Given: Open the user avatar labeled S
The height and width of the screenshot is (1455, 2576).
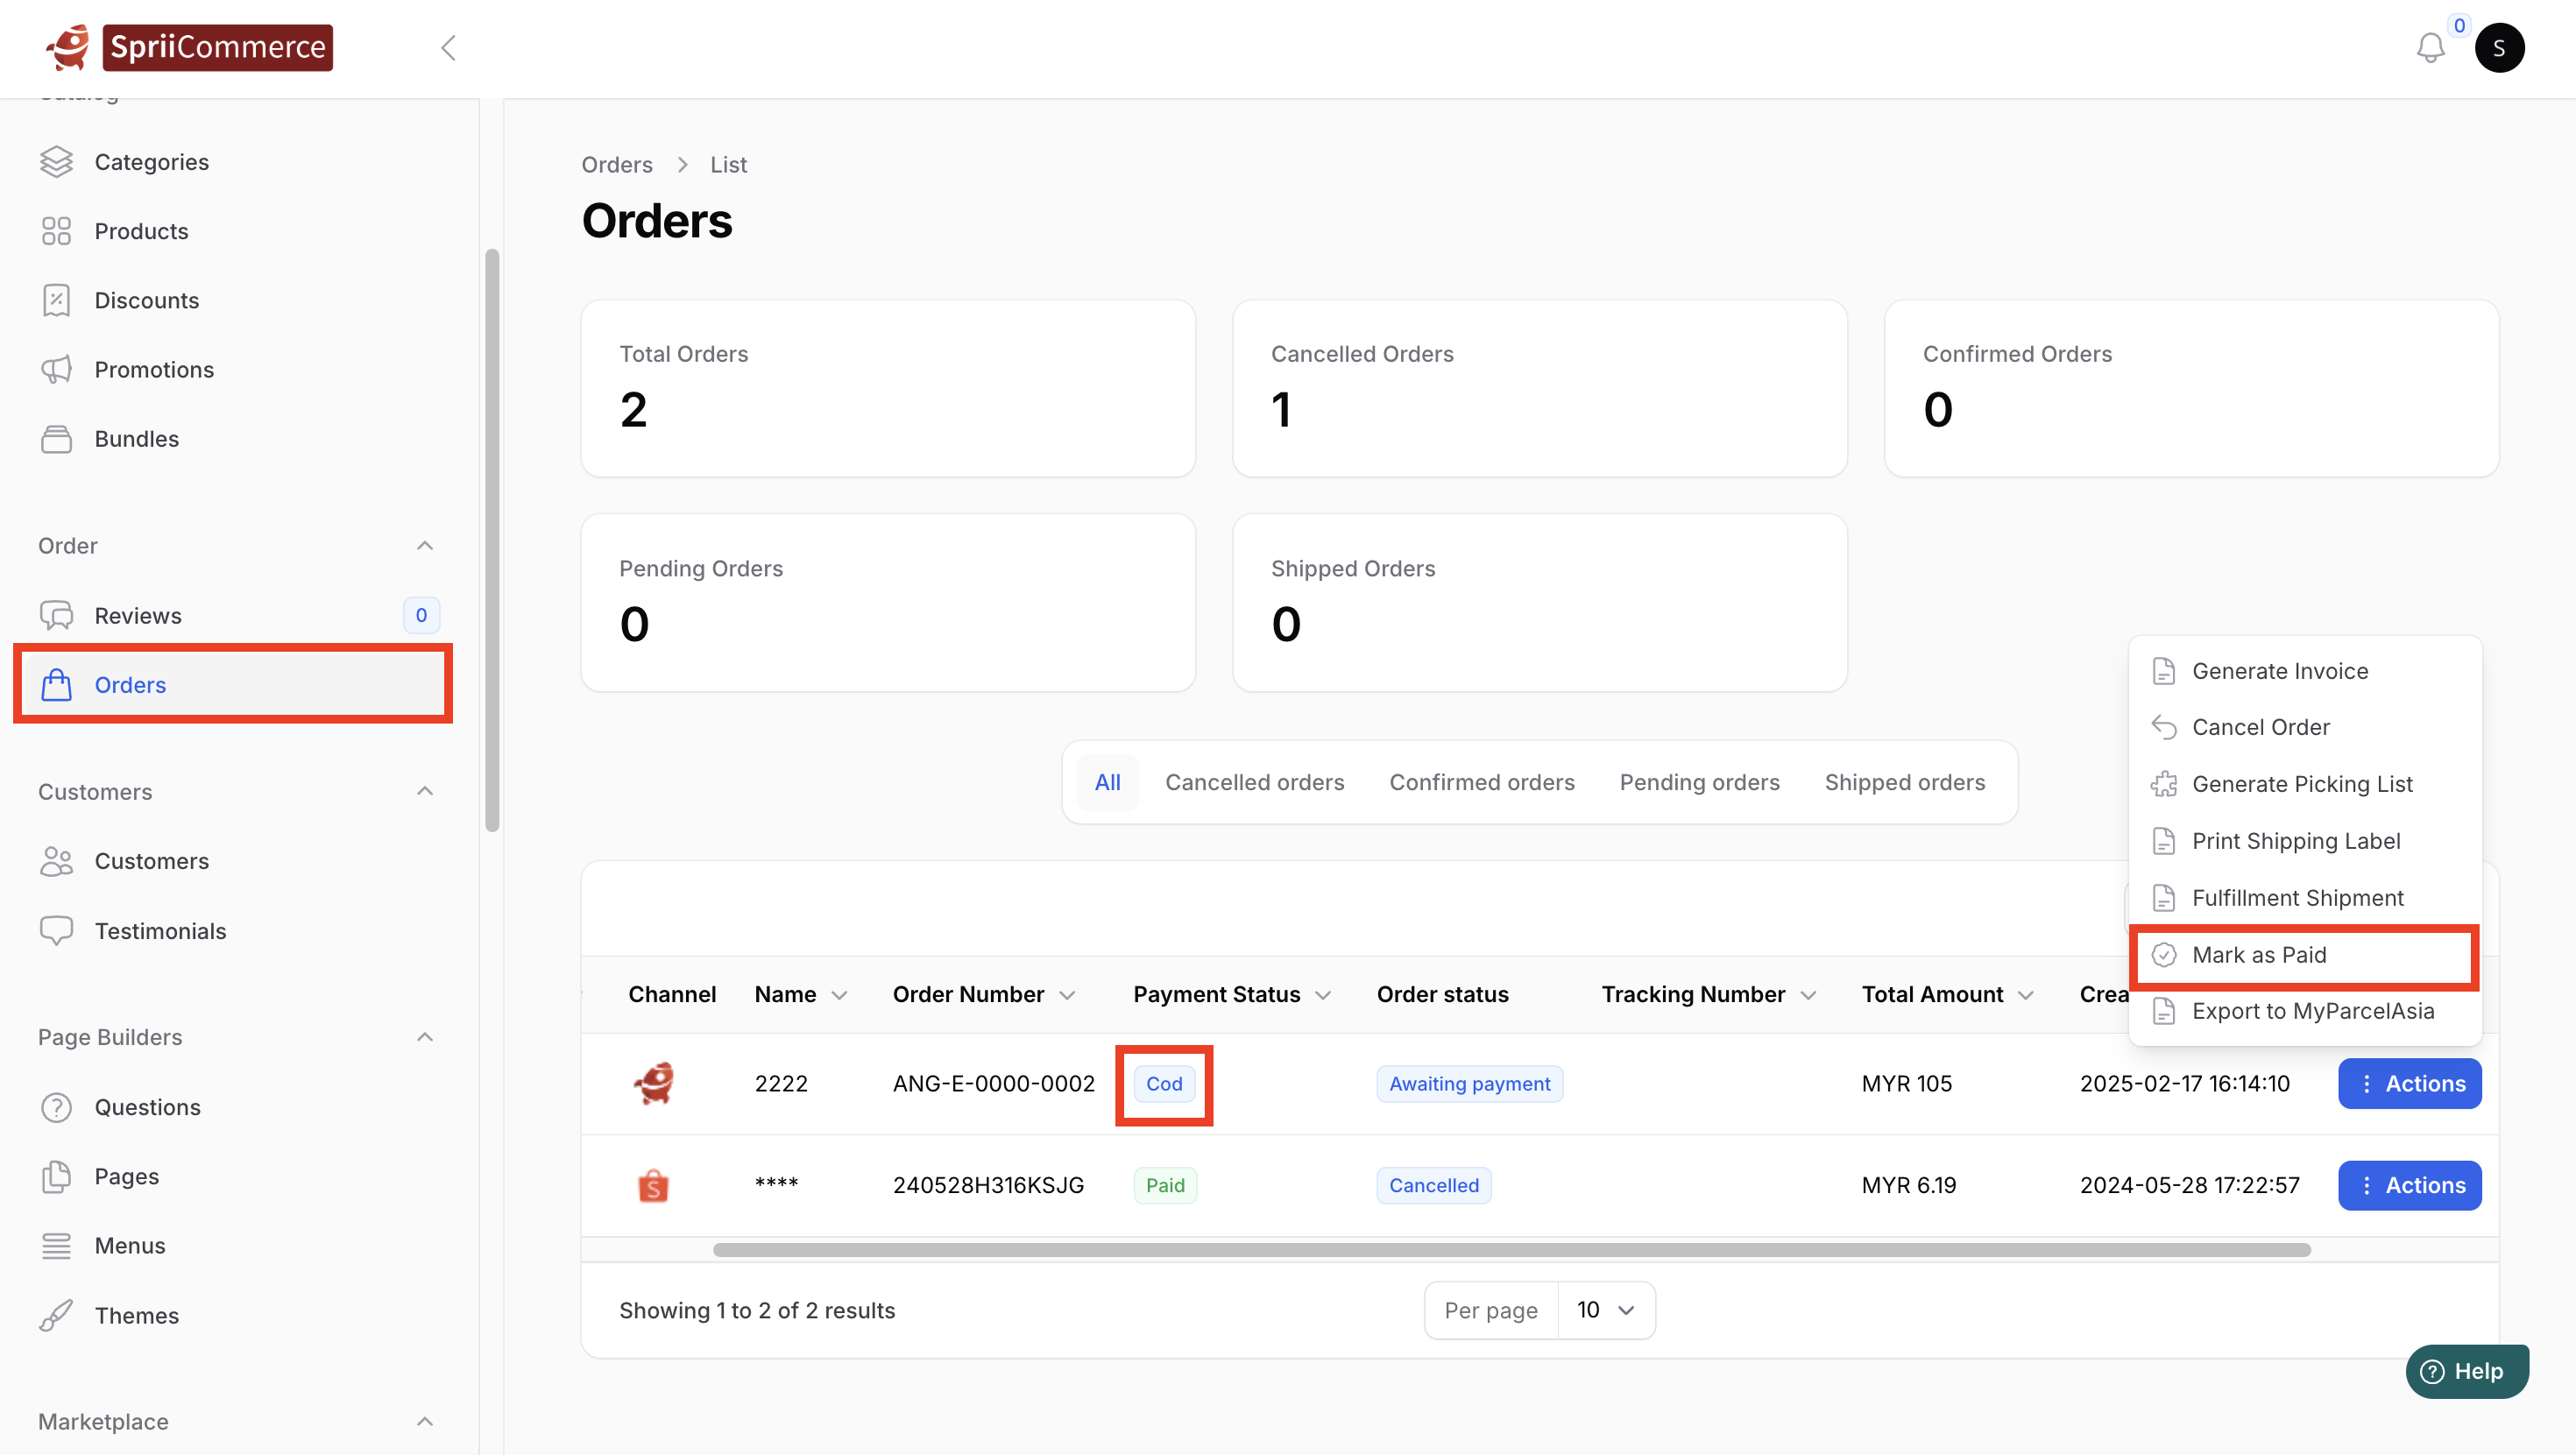Looking at the screenshot, I should click(x=2499, y=48).
